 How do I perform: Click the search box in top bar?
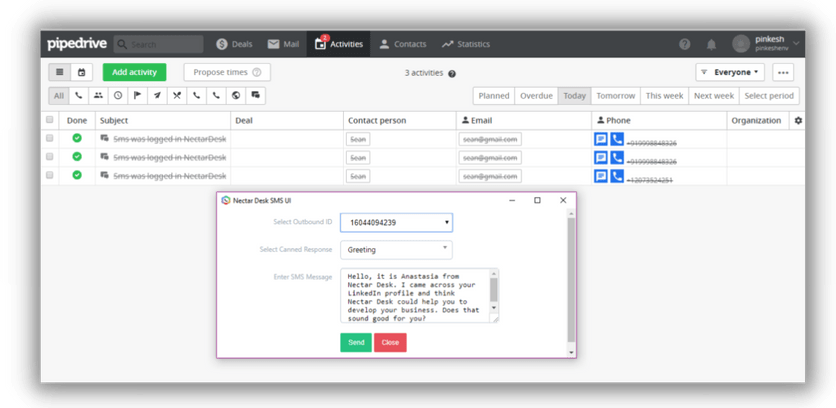coord(158,44)
